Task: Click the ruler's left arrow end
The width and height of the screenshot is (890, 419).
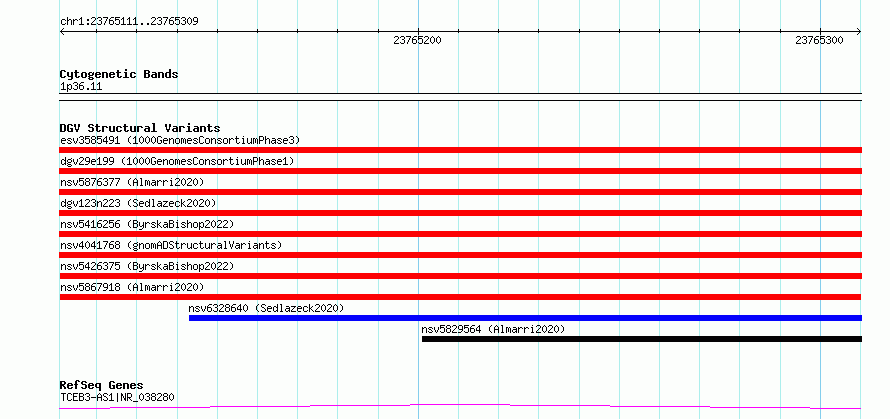Action: tap(62, 32)
